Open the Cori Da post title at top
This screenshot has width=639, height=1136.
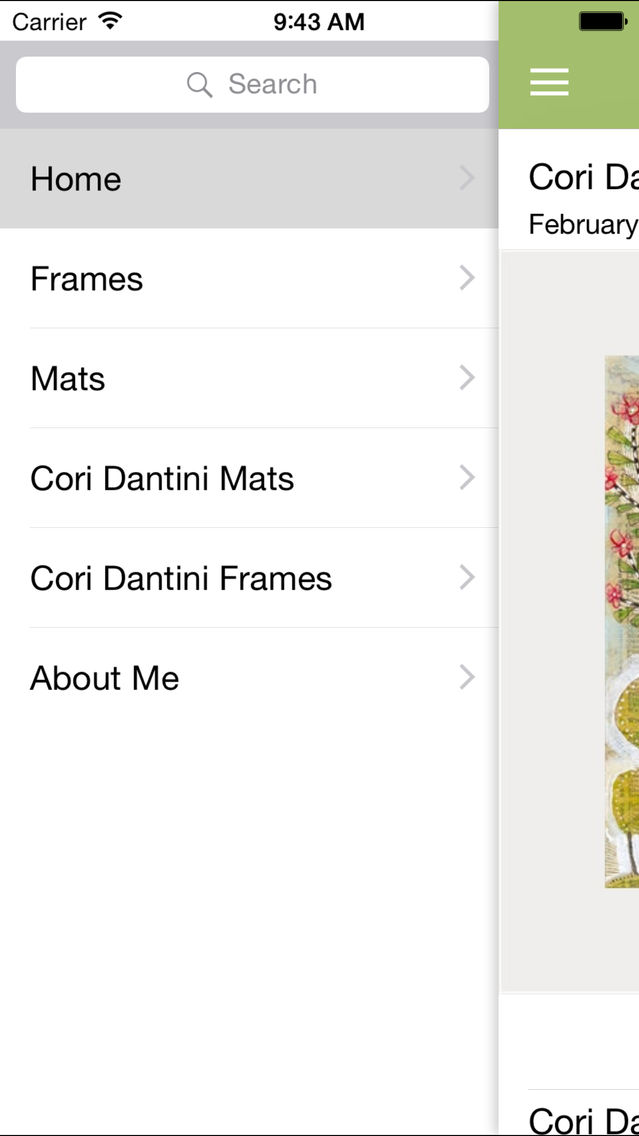[x=583, y=178]
